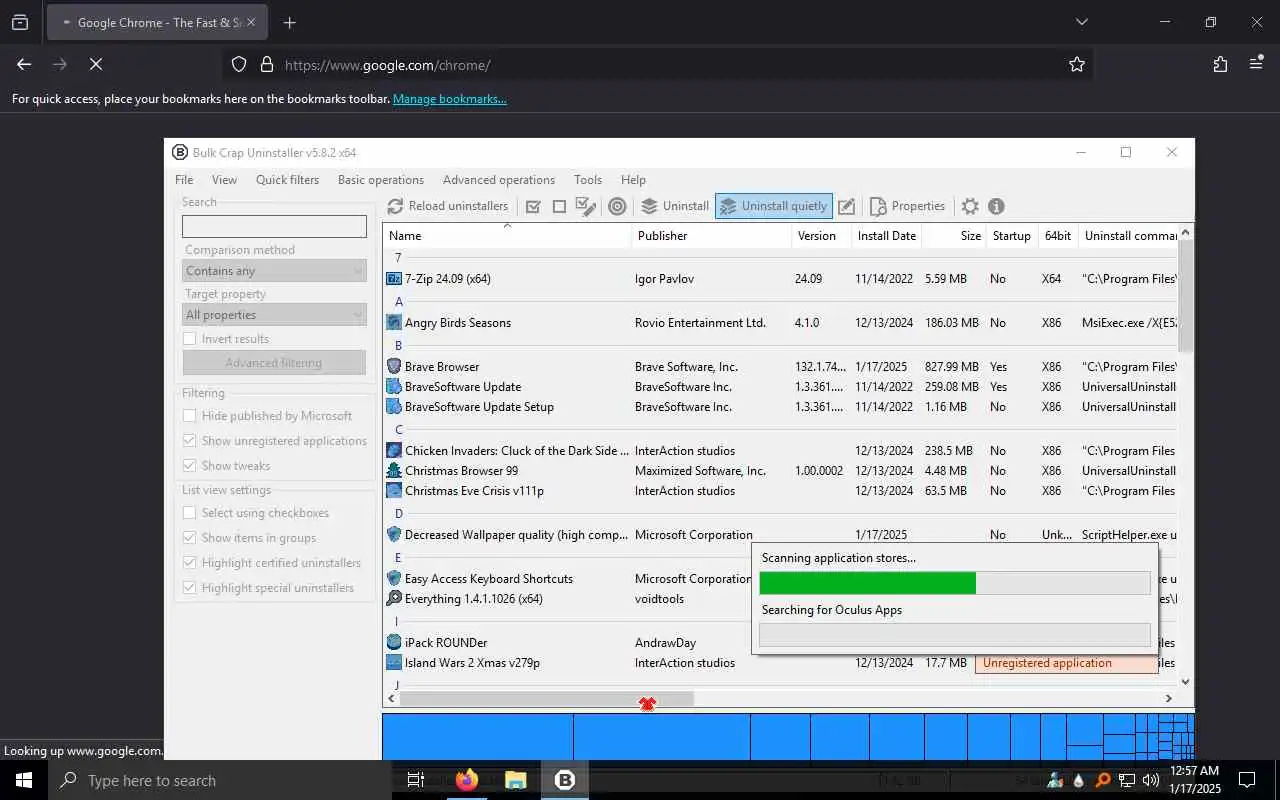1280x800 pixels.
Task: Click the info about icon
Action: (996, 206)
